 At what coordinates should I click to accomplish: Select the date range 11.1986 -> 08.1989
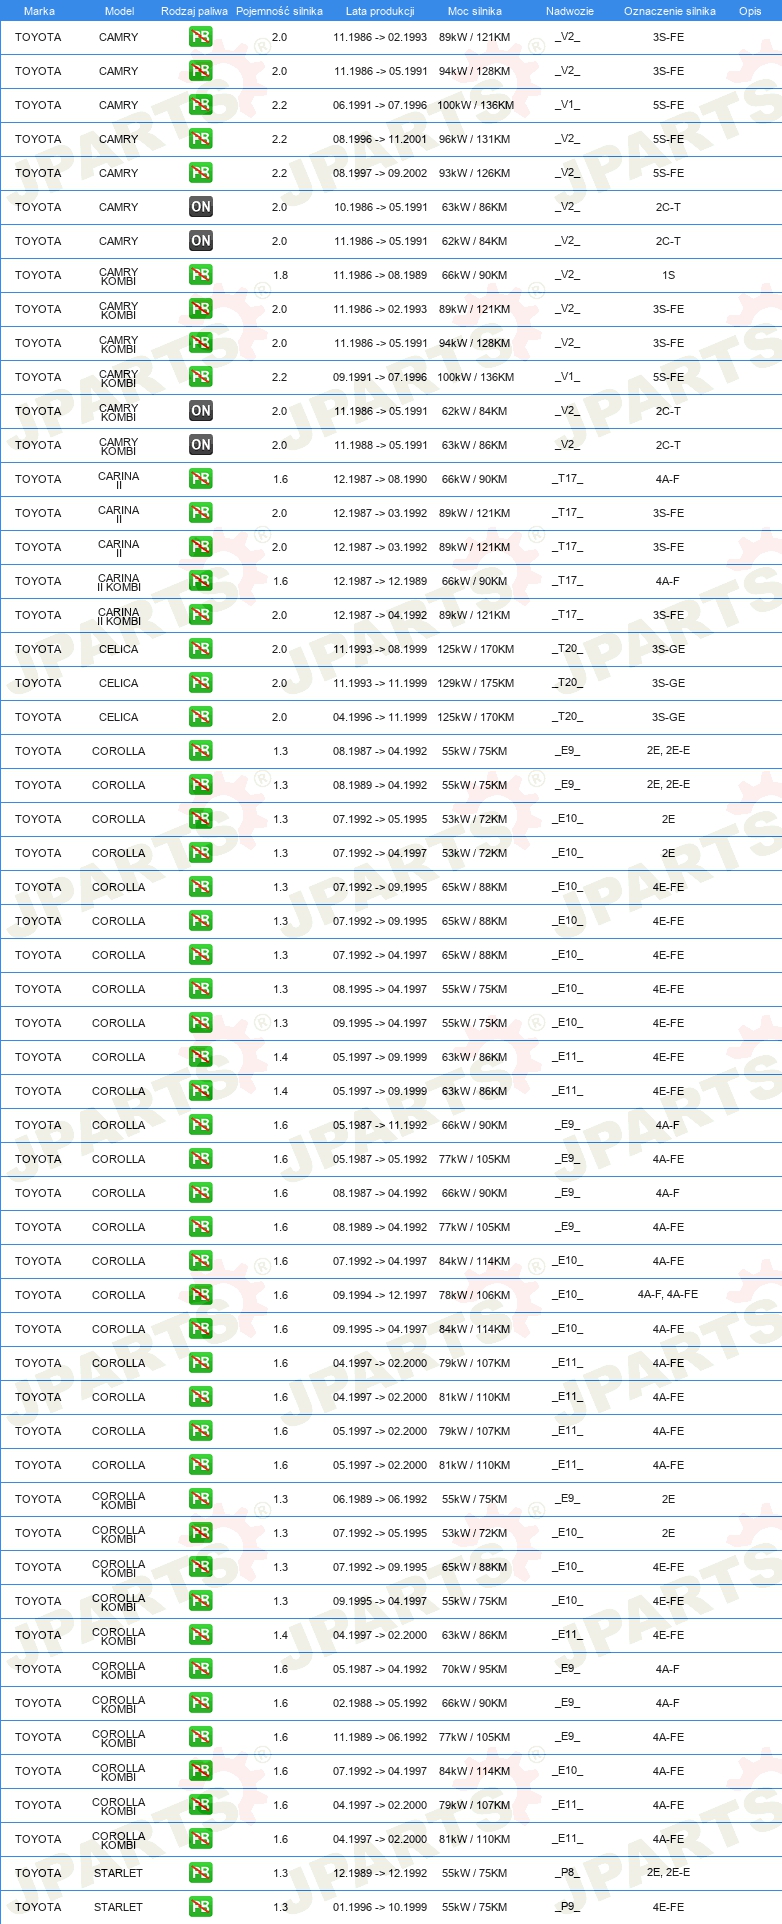click(380, 275)
